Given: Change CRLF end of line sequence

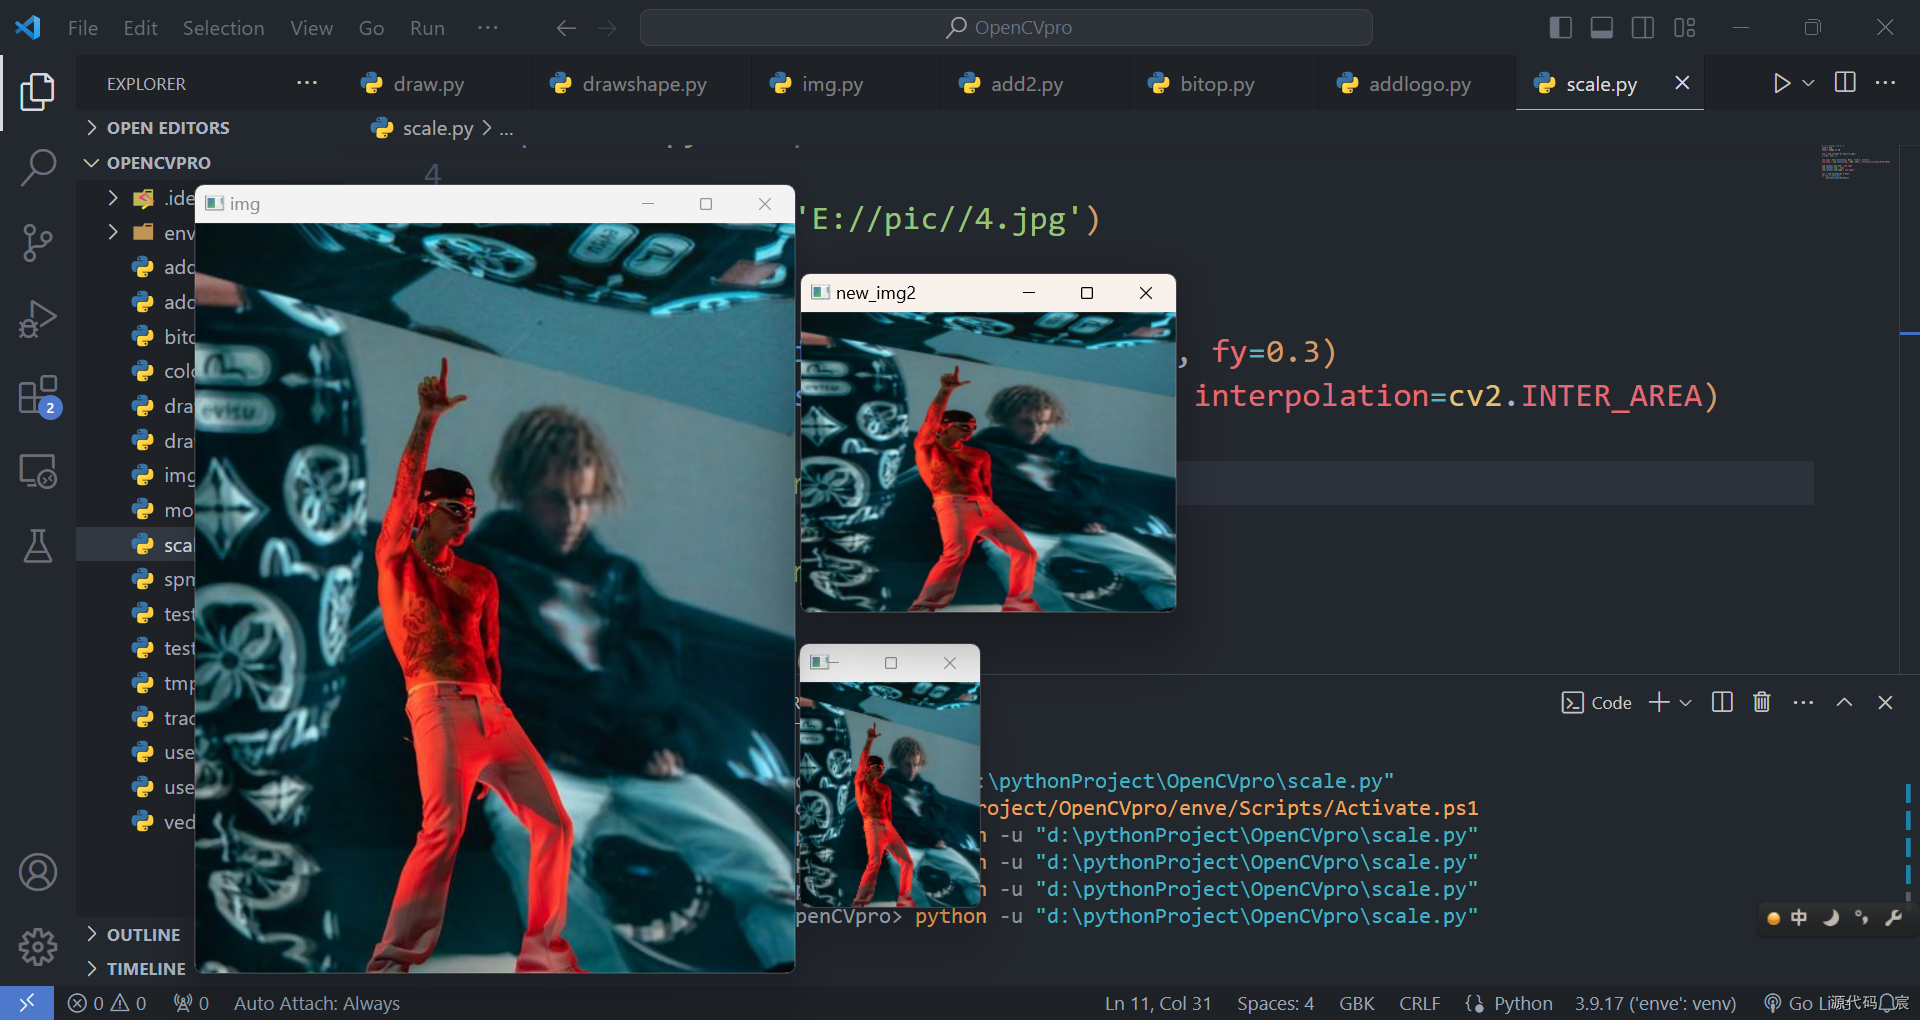Looking at the screenshot, I should tap(1419, 1003).
